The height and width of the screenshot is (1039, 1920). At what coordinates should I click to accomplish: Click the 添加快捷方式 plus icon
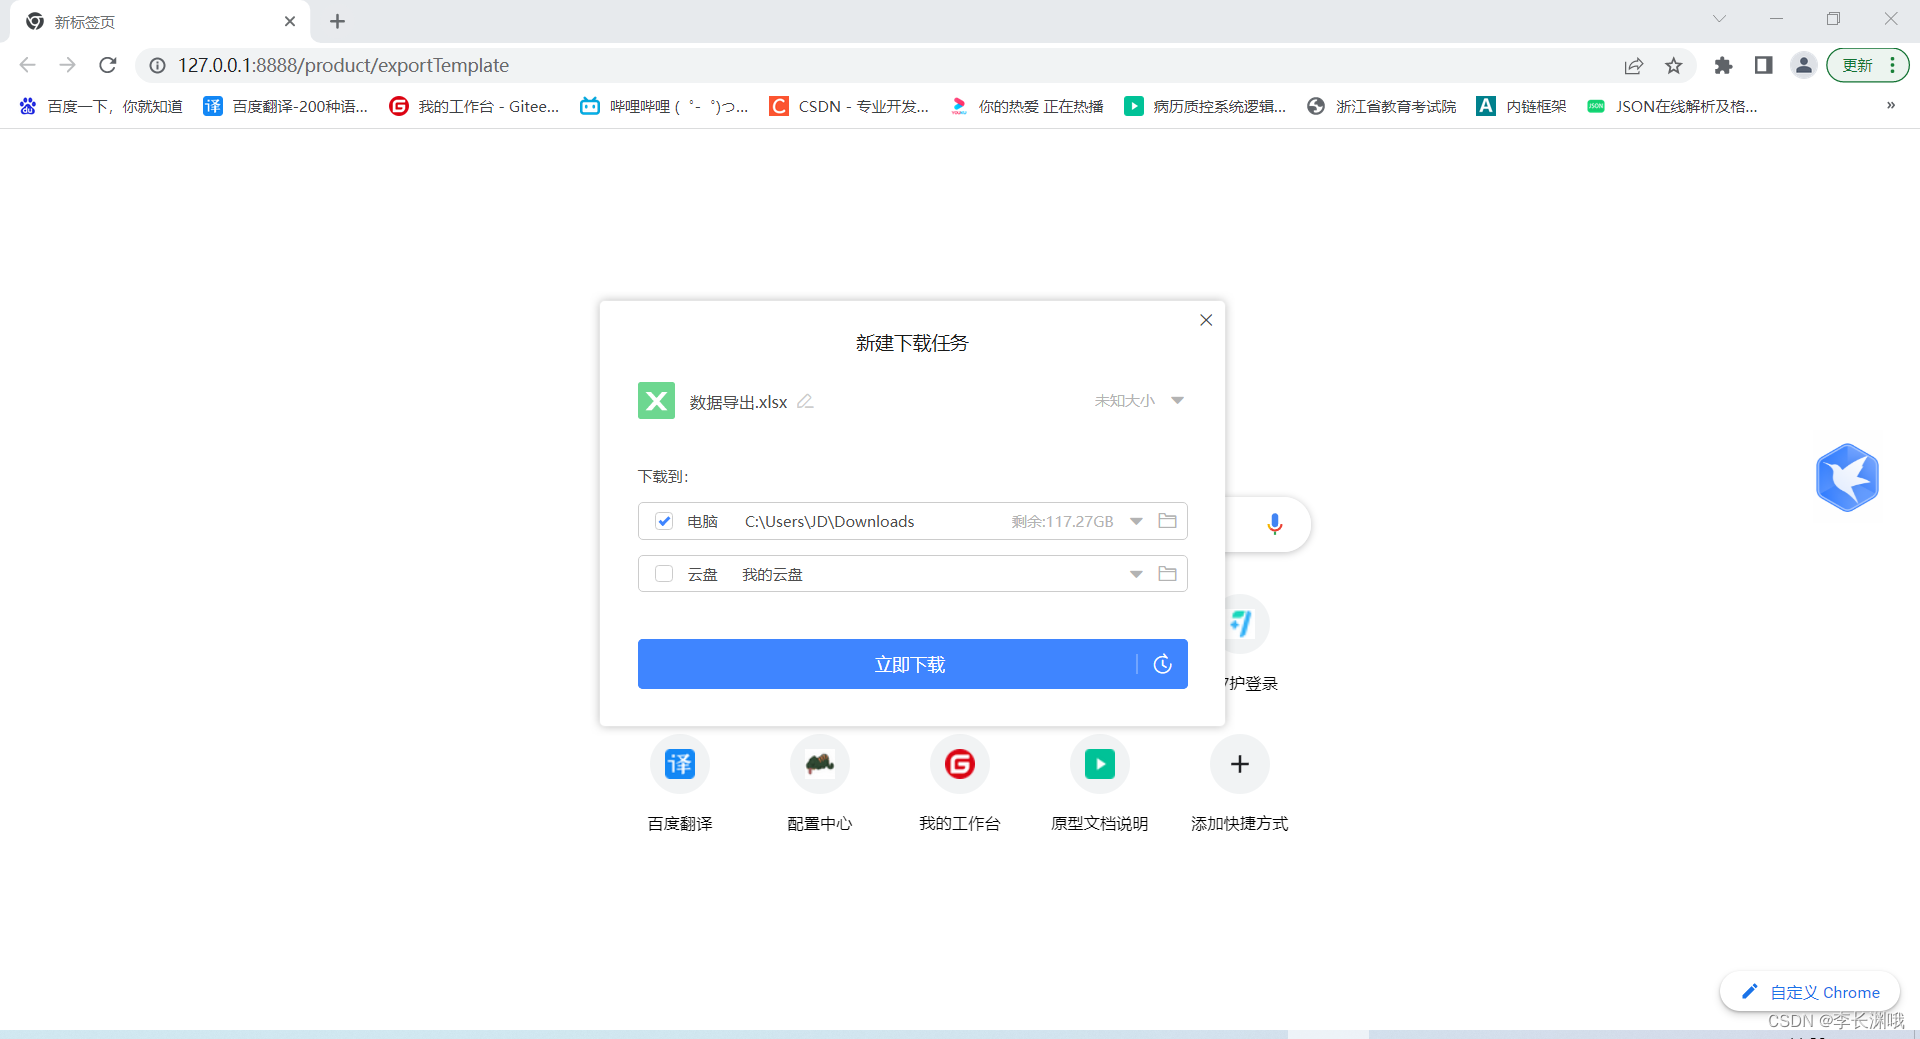click(1238, 763)
